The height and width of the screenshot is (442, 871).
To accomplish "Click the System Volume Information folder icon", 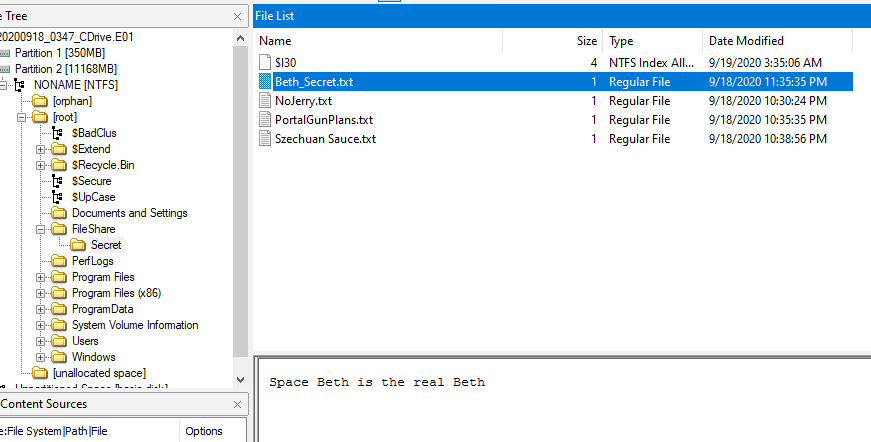I will point(59,325).
